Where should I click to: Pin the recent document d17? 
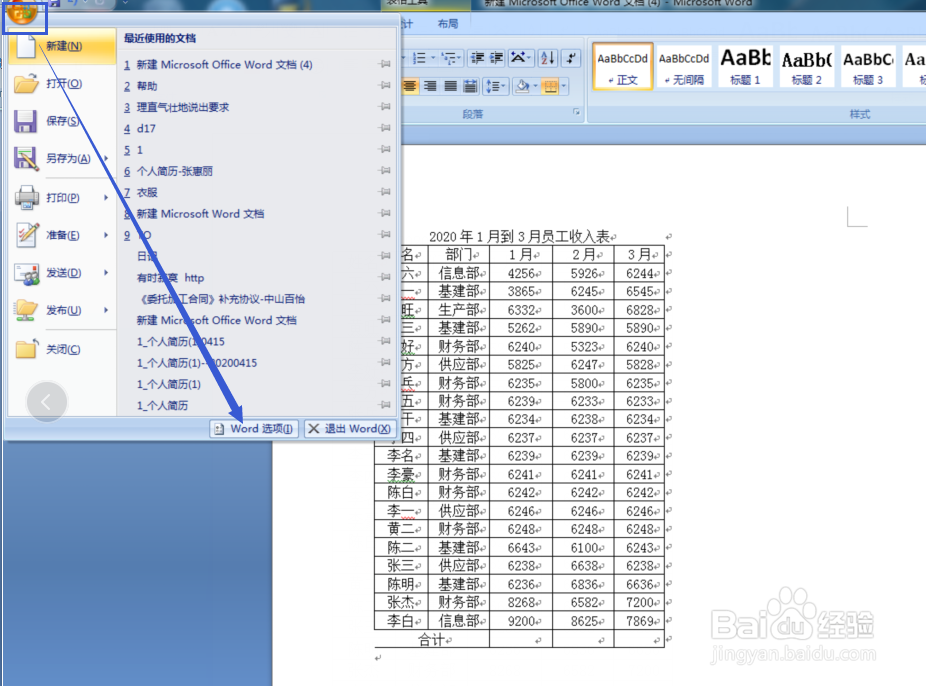coord(384,128)
